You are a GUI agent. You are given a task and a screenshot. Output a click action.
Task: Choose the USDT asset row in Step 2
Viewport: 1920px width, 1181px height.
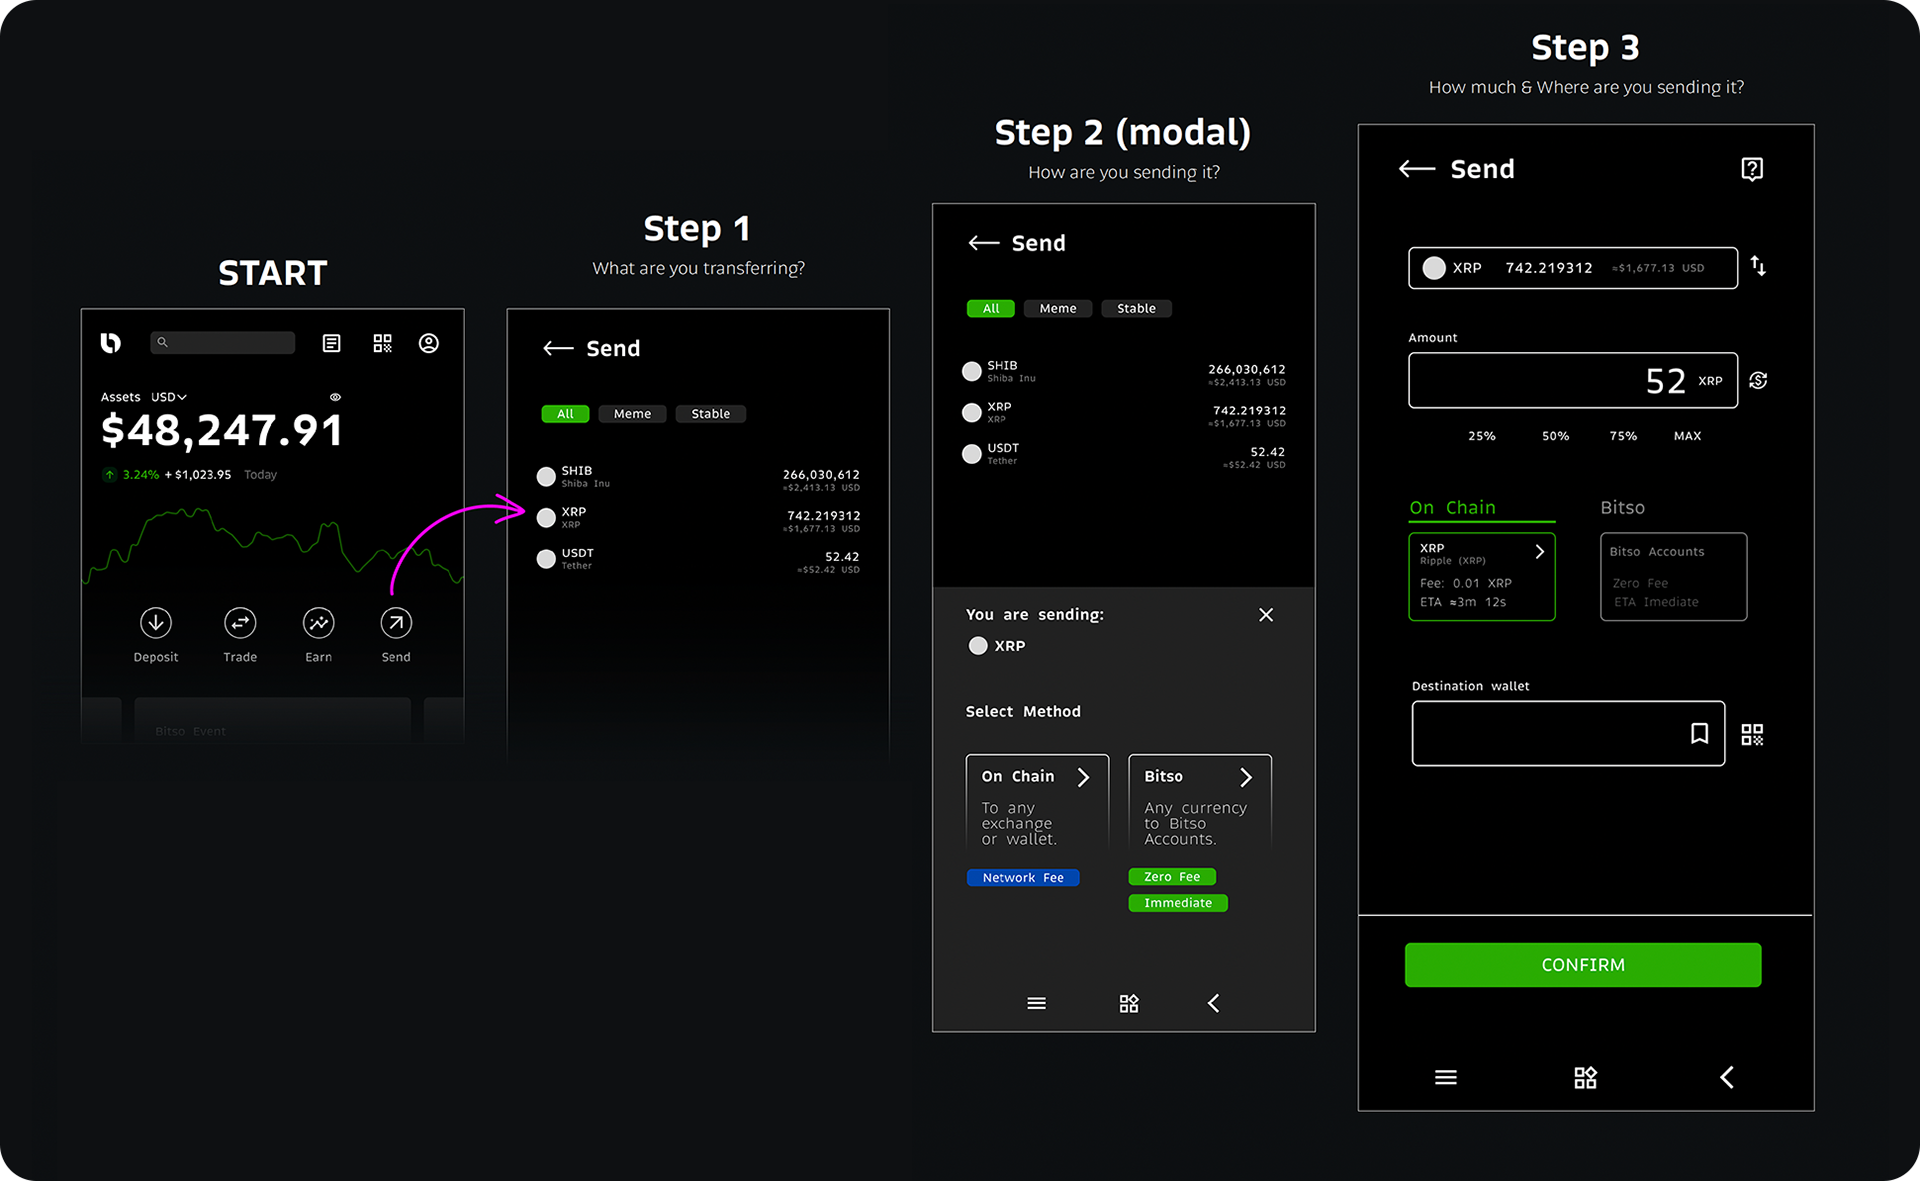(1124, 454)
